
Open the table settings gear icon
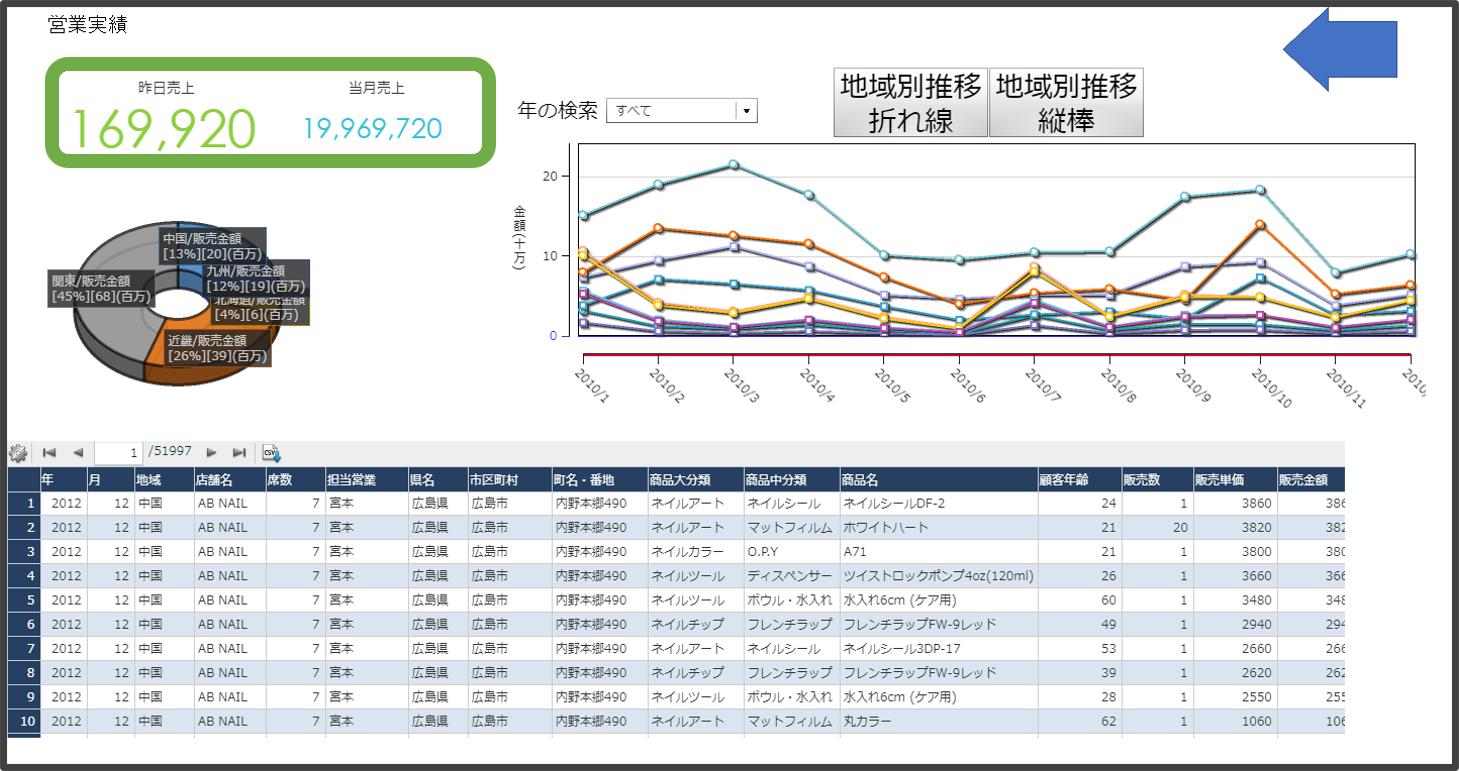18,453
